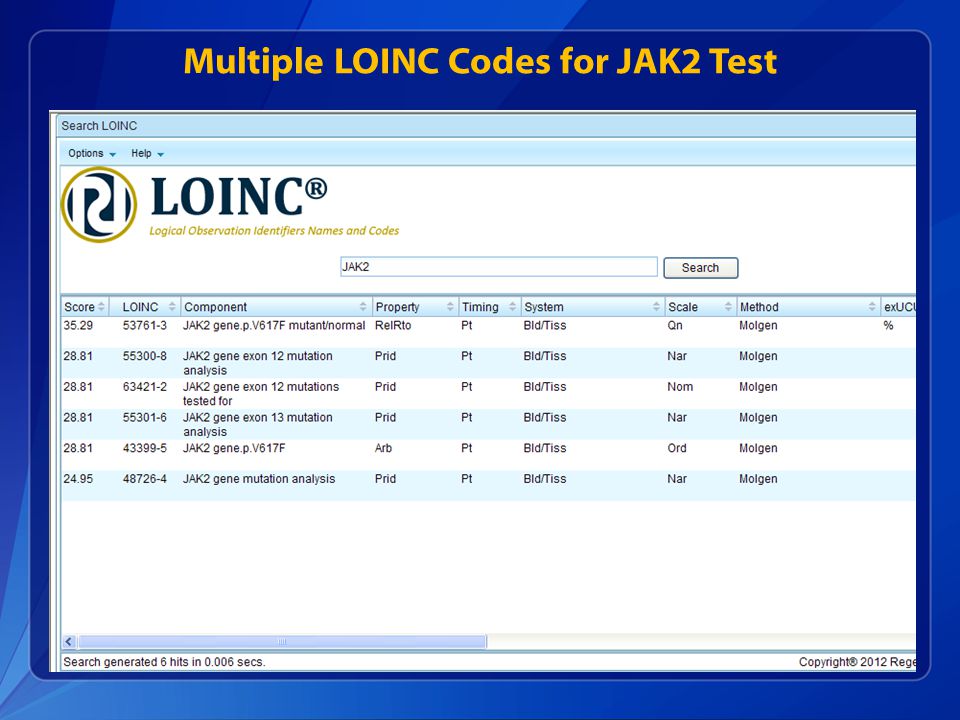960x720 pixels.
Task: Click 'JAK2 gene.p.V617F mutant/normal' component
Action: [x=274, y=326]
